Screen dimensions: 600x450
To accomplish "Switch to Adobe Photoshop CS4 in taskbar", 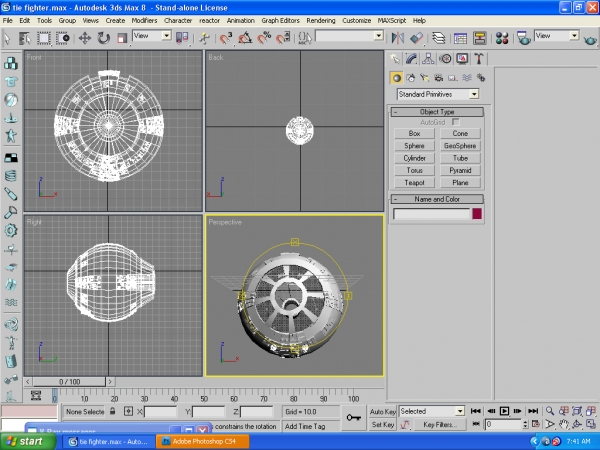I will (203, 442).
